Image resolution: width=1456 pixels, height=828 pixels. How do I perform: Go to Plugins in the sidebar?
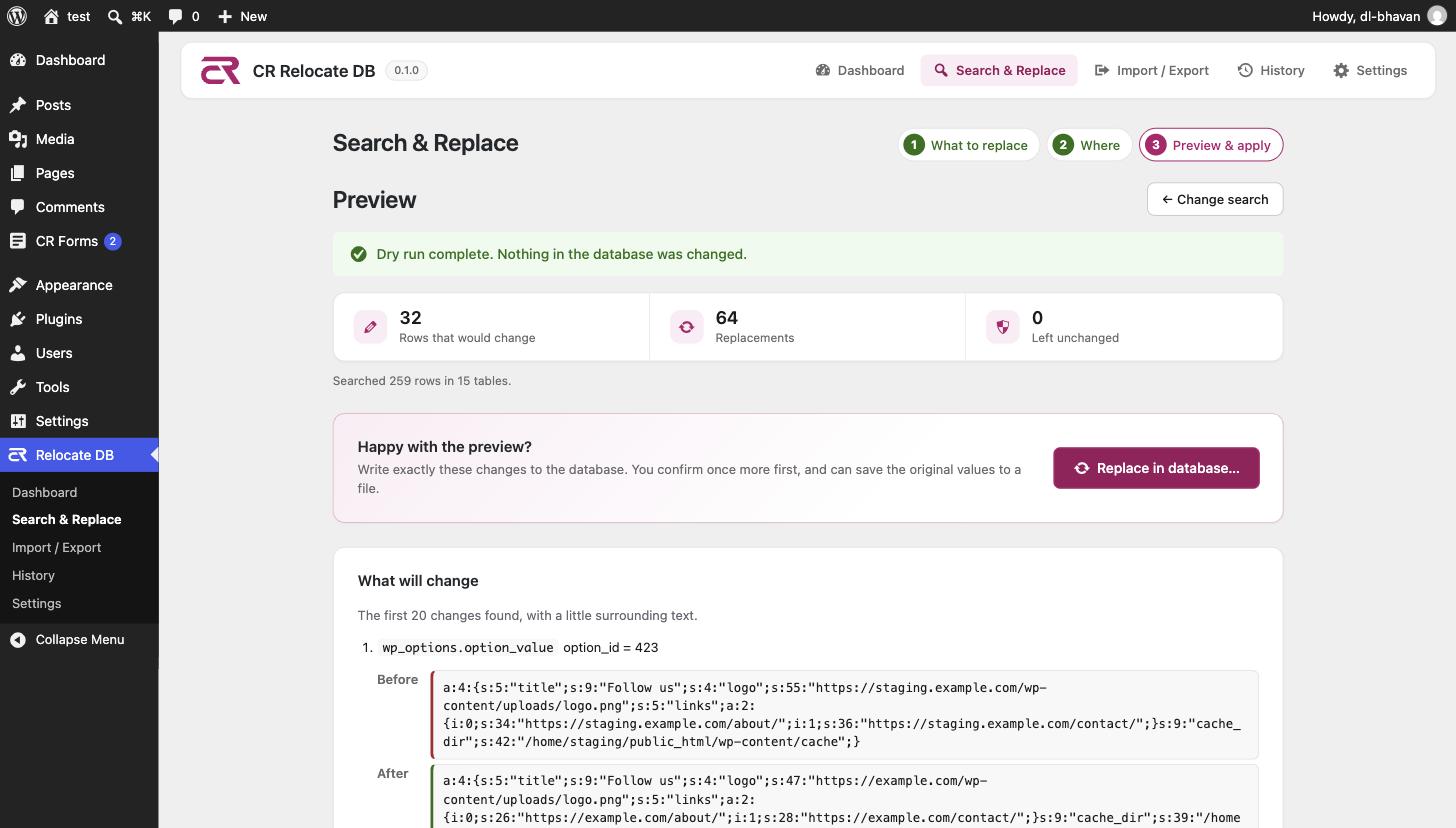(79, 319)
